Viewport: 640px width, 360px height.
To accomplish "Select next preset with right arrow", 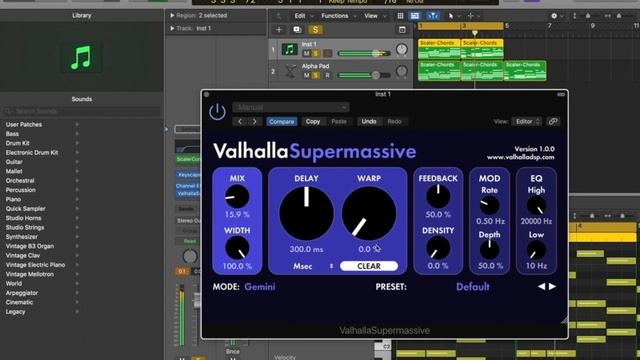I will 552,287.
